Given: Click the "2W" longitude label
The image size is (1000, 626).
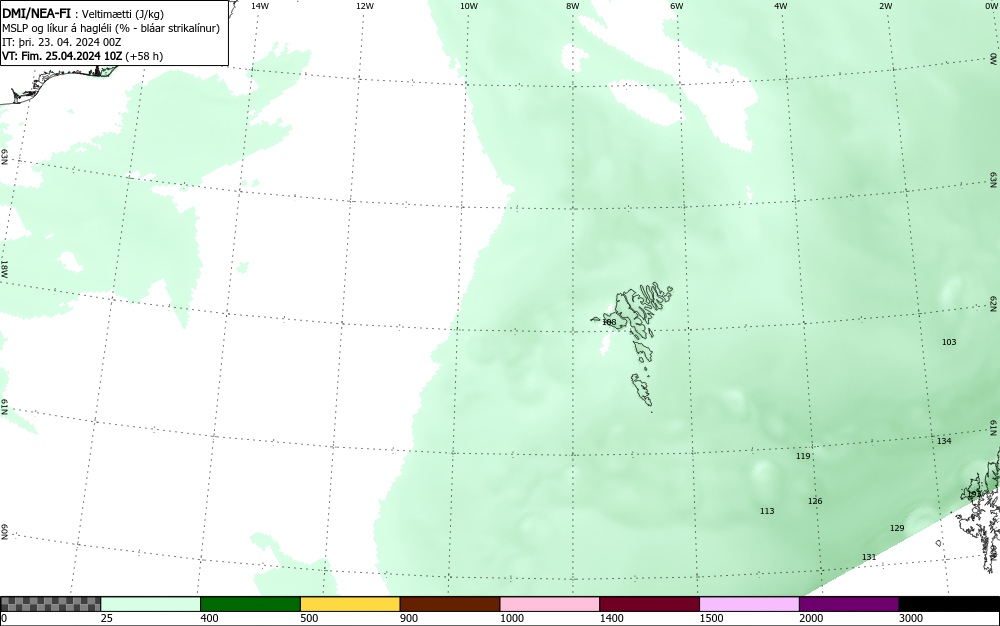Looking at the screenshot, I should click(885, 6).
